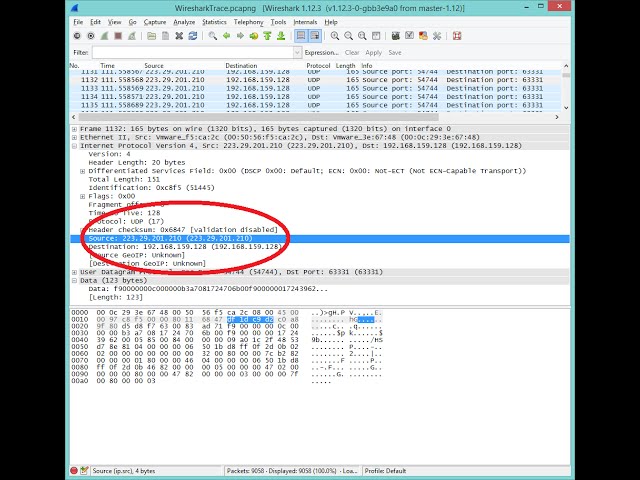Expand Differentiated Services Field node
The image size is (640, 480).
pyautogui.click(x=82, y=171)
